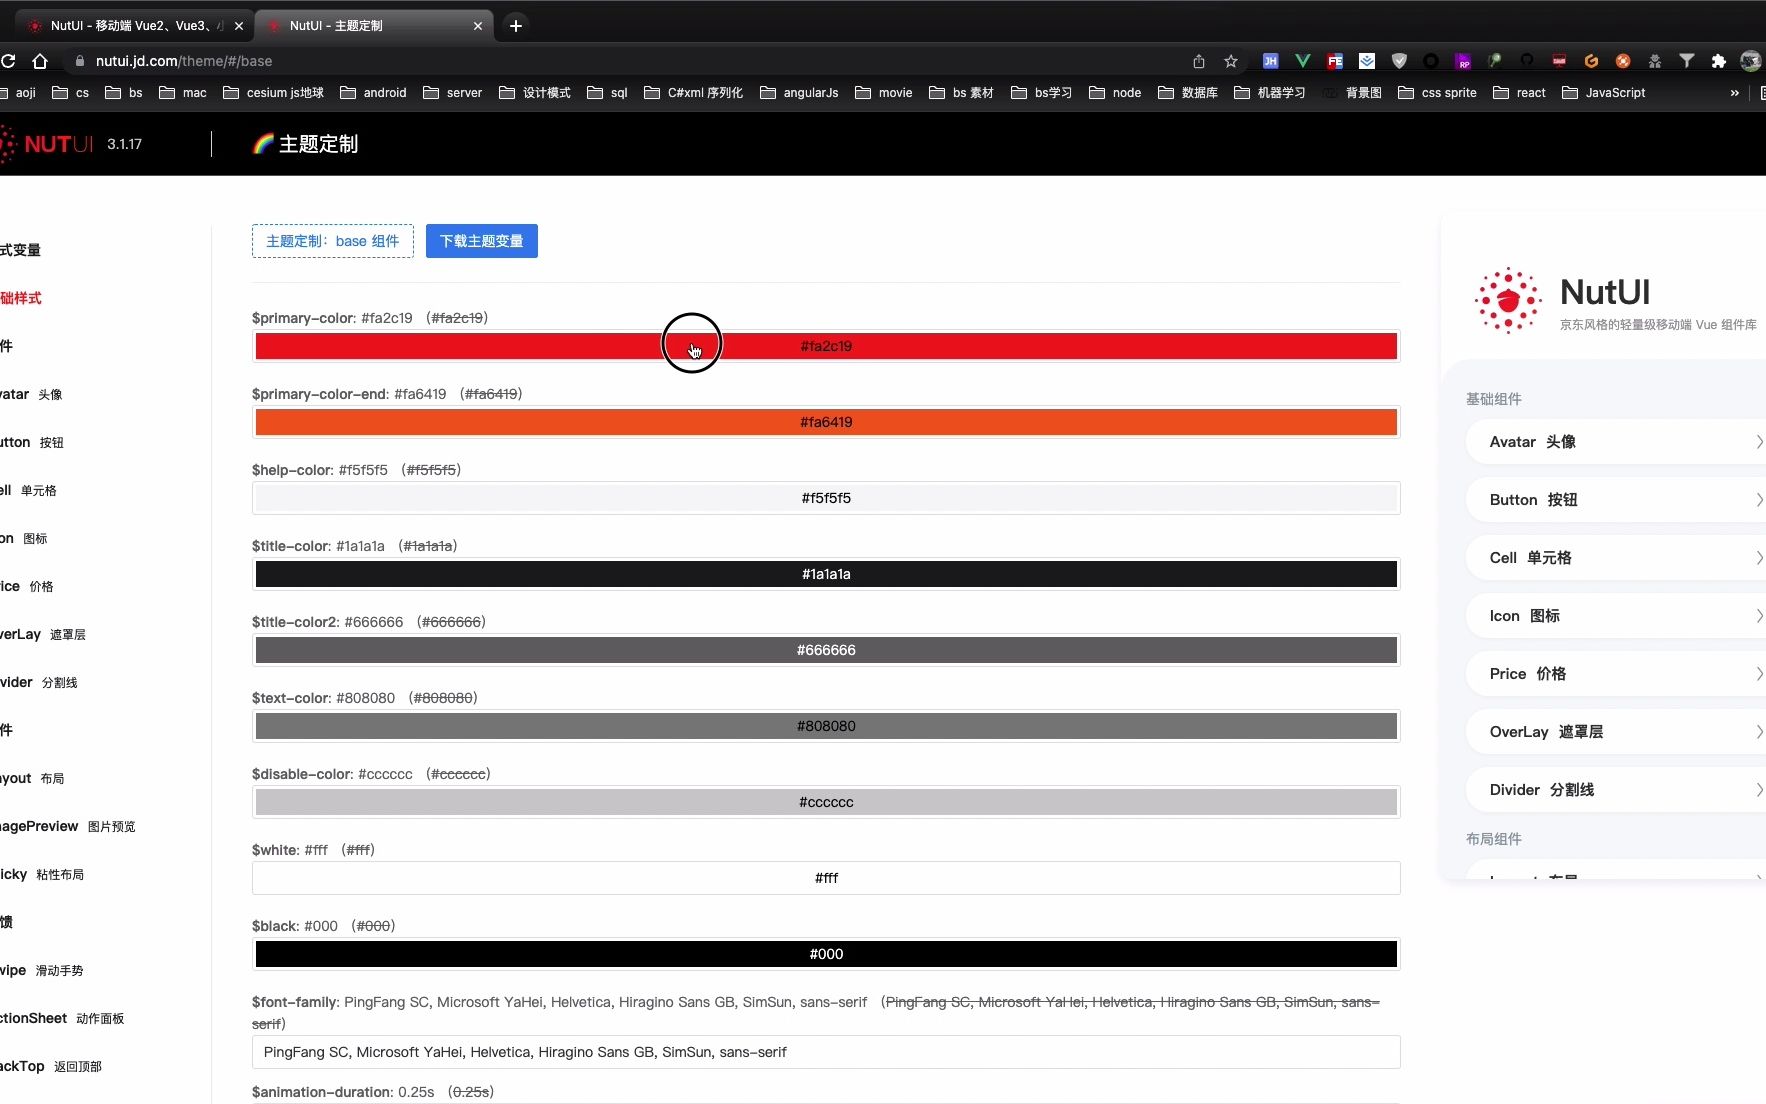Open the react bookmark folder
Image resolution: width=1766 pixels, height=1104 pixels.
coord(1519,93)
